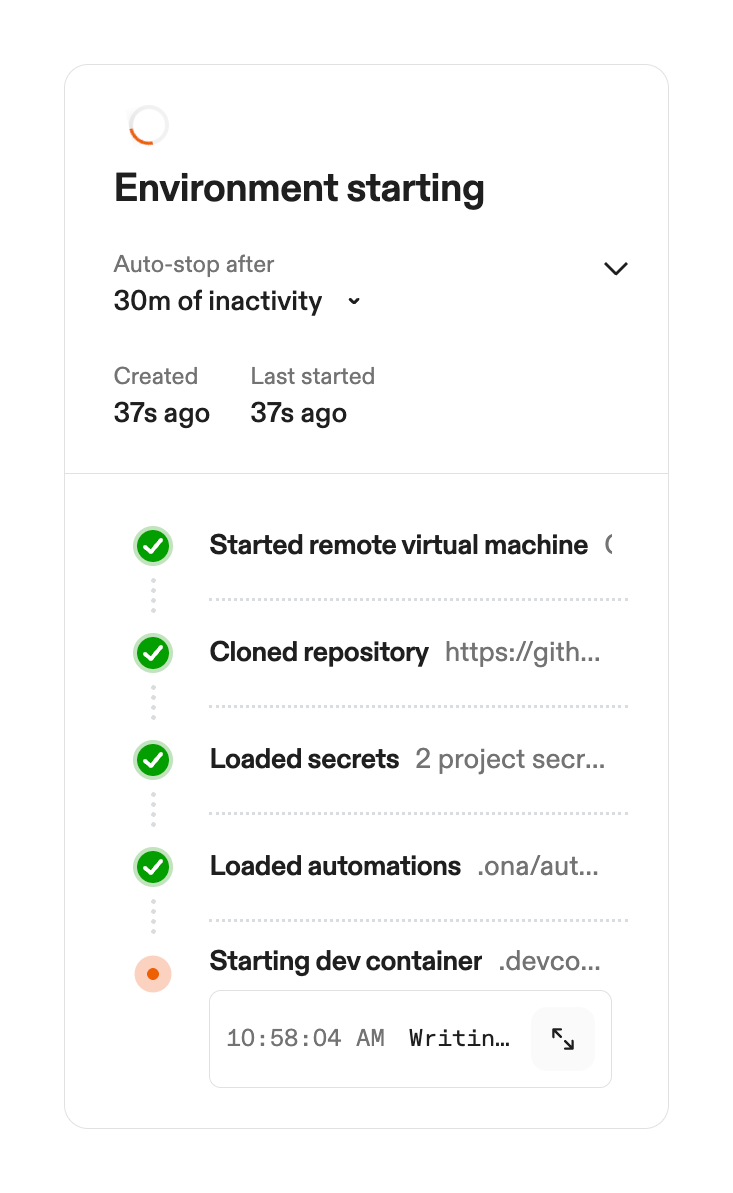Click green check beside Loaded secrets

point(153,760)
